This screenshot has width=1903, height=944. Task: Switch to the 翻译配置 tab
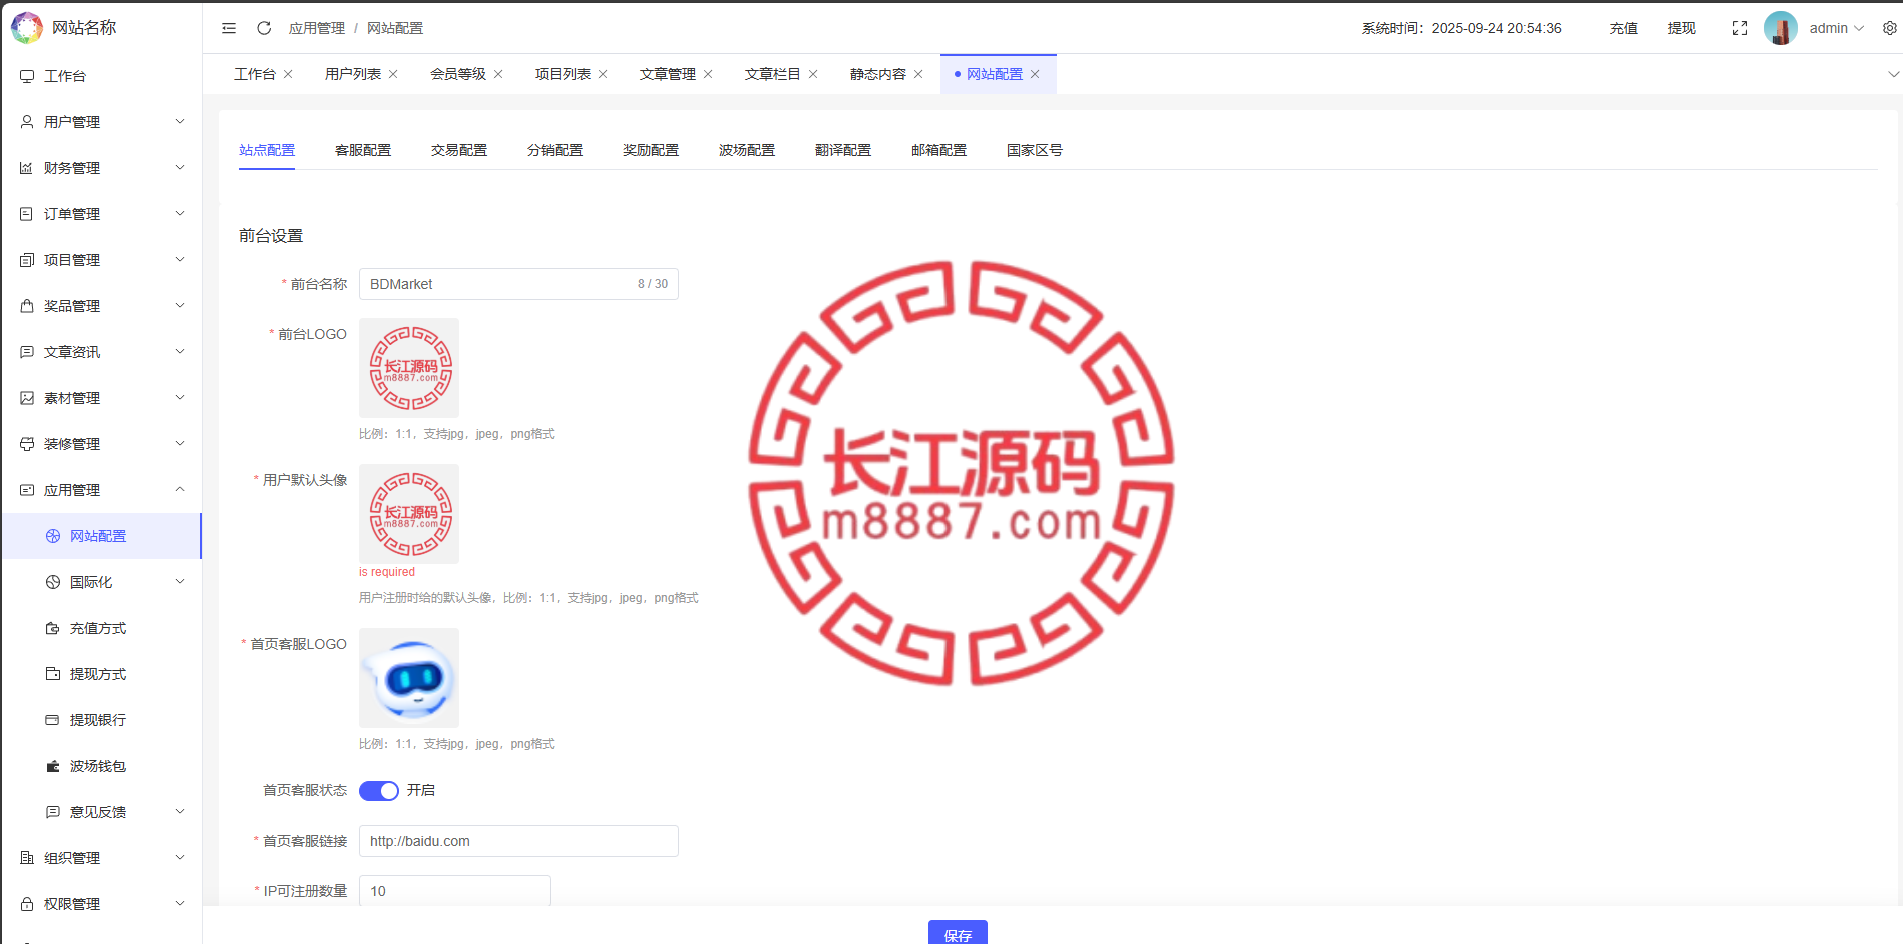pos(843,150)
